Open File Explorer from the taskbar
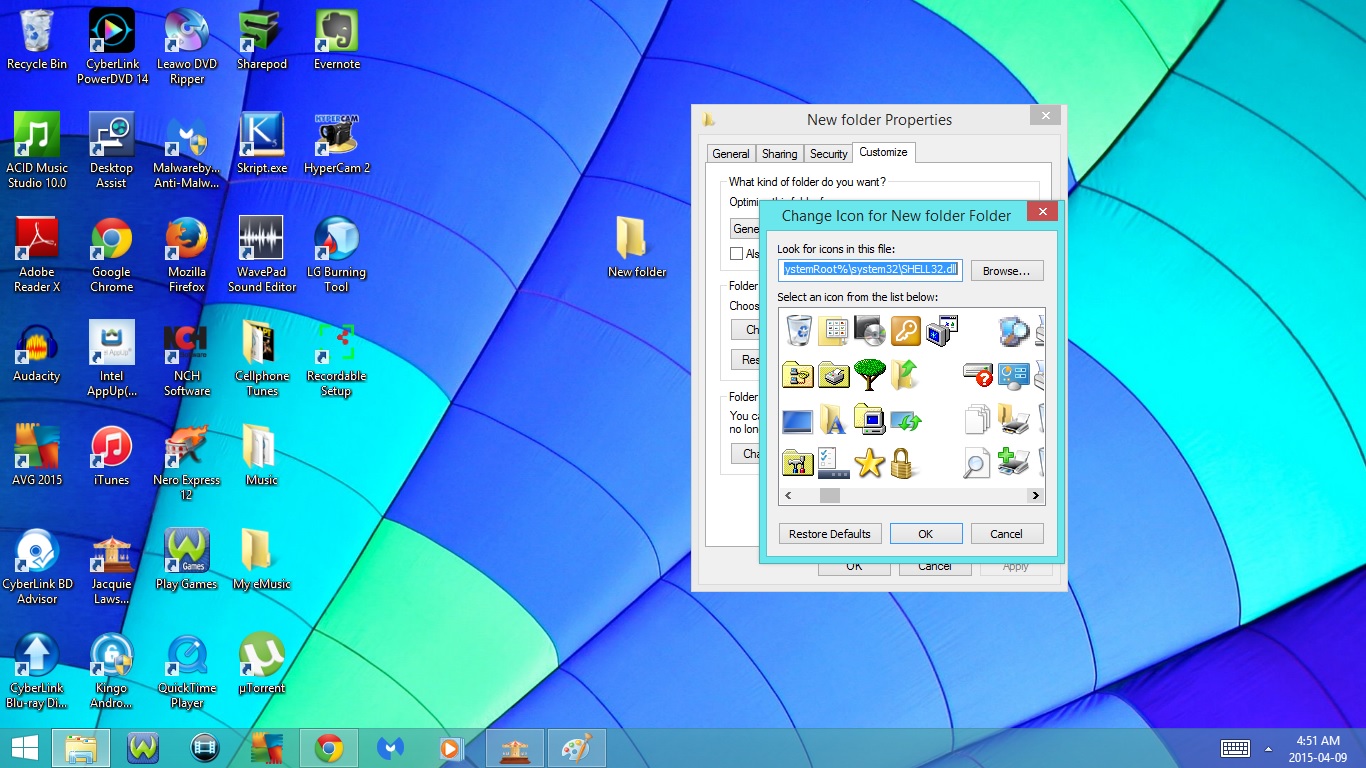The image size is (1366, 768). click(82, 748)
